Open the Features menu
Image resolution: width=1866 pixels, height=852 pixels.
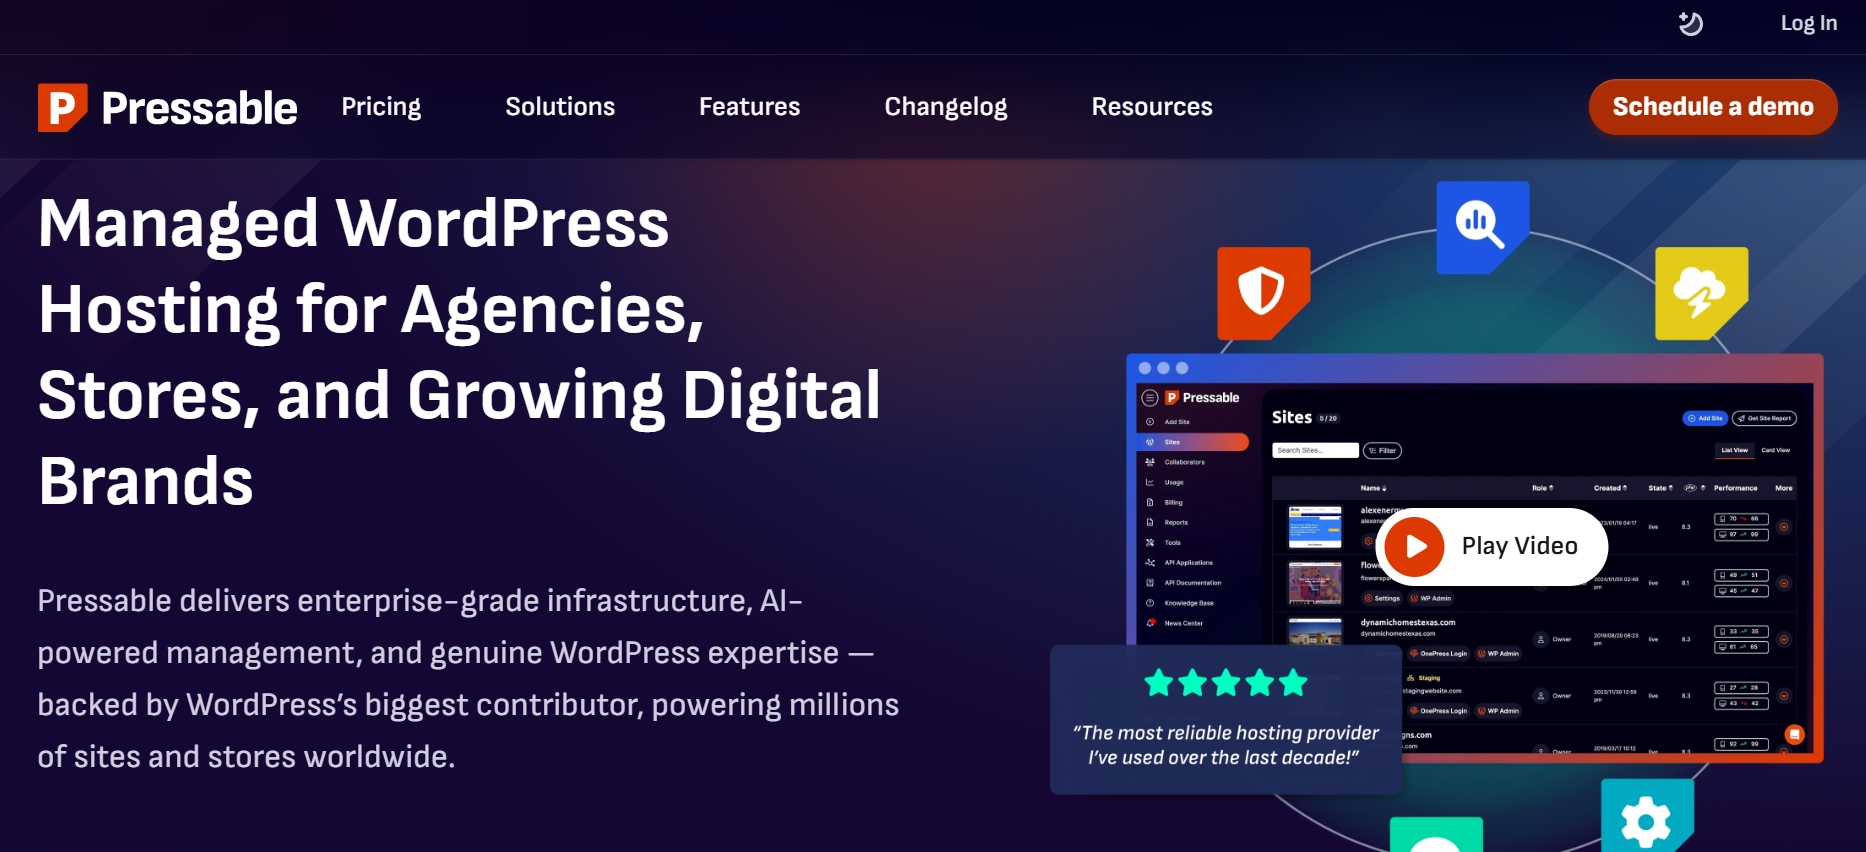pyautogui.click(x=749, y=107)
